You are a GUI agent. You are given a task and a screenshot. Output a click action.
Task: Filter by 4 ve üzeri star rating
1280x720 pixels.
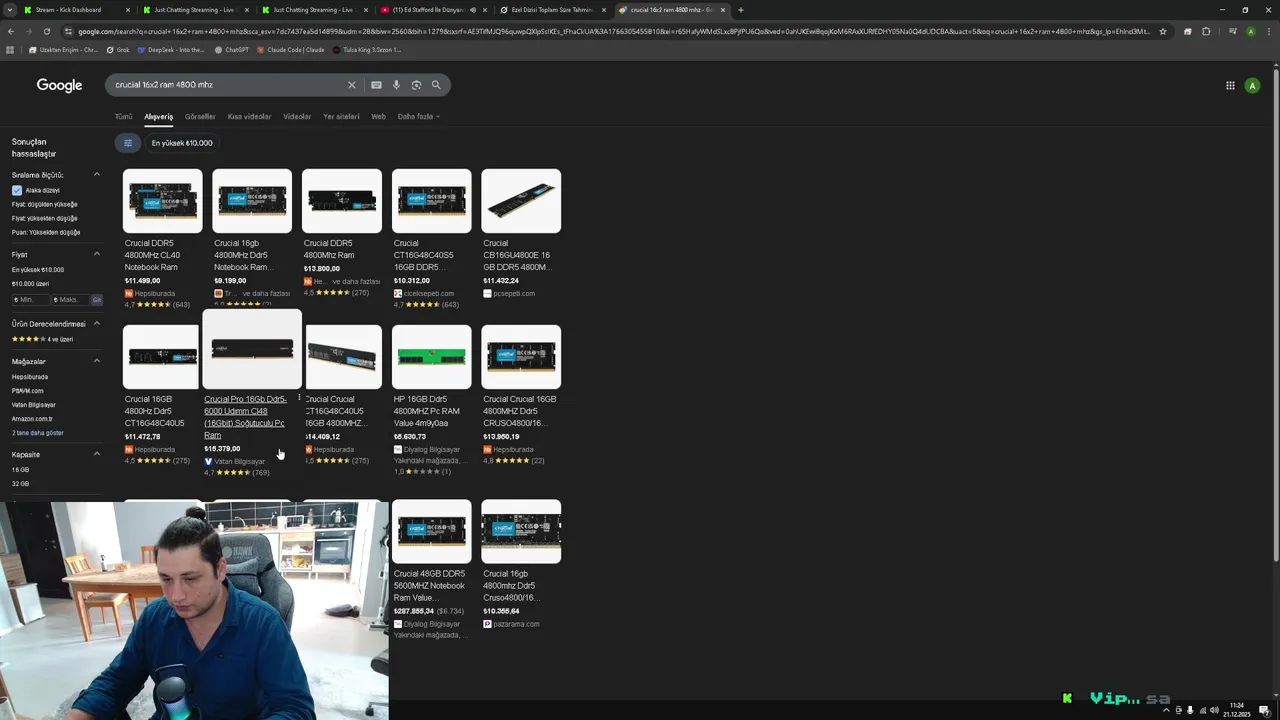(x=42, y=339)
